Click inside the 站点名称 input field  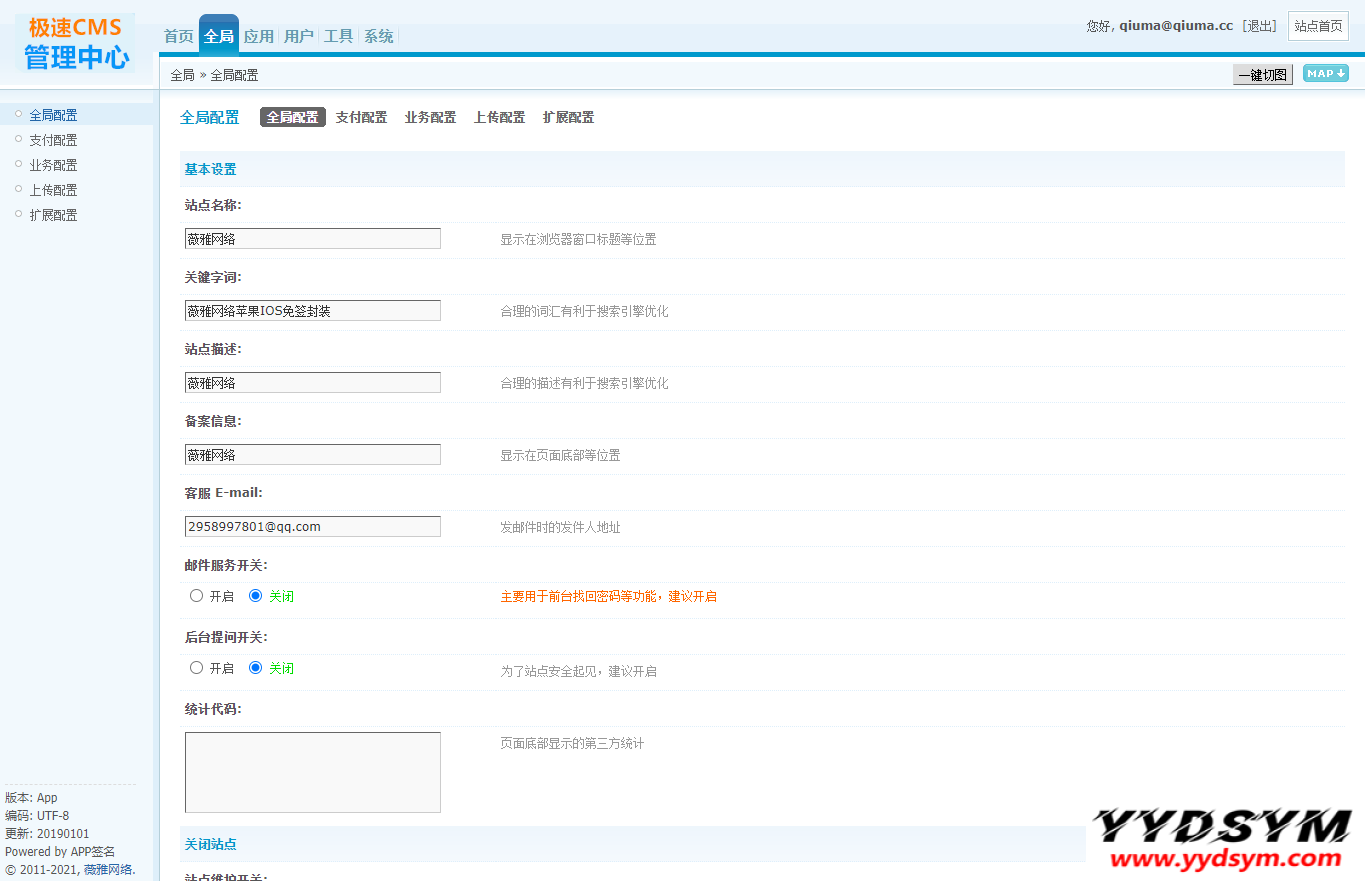[x=311, y=238]
